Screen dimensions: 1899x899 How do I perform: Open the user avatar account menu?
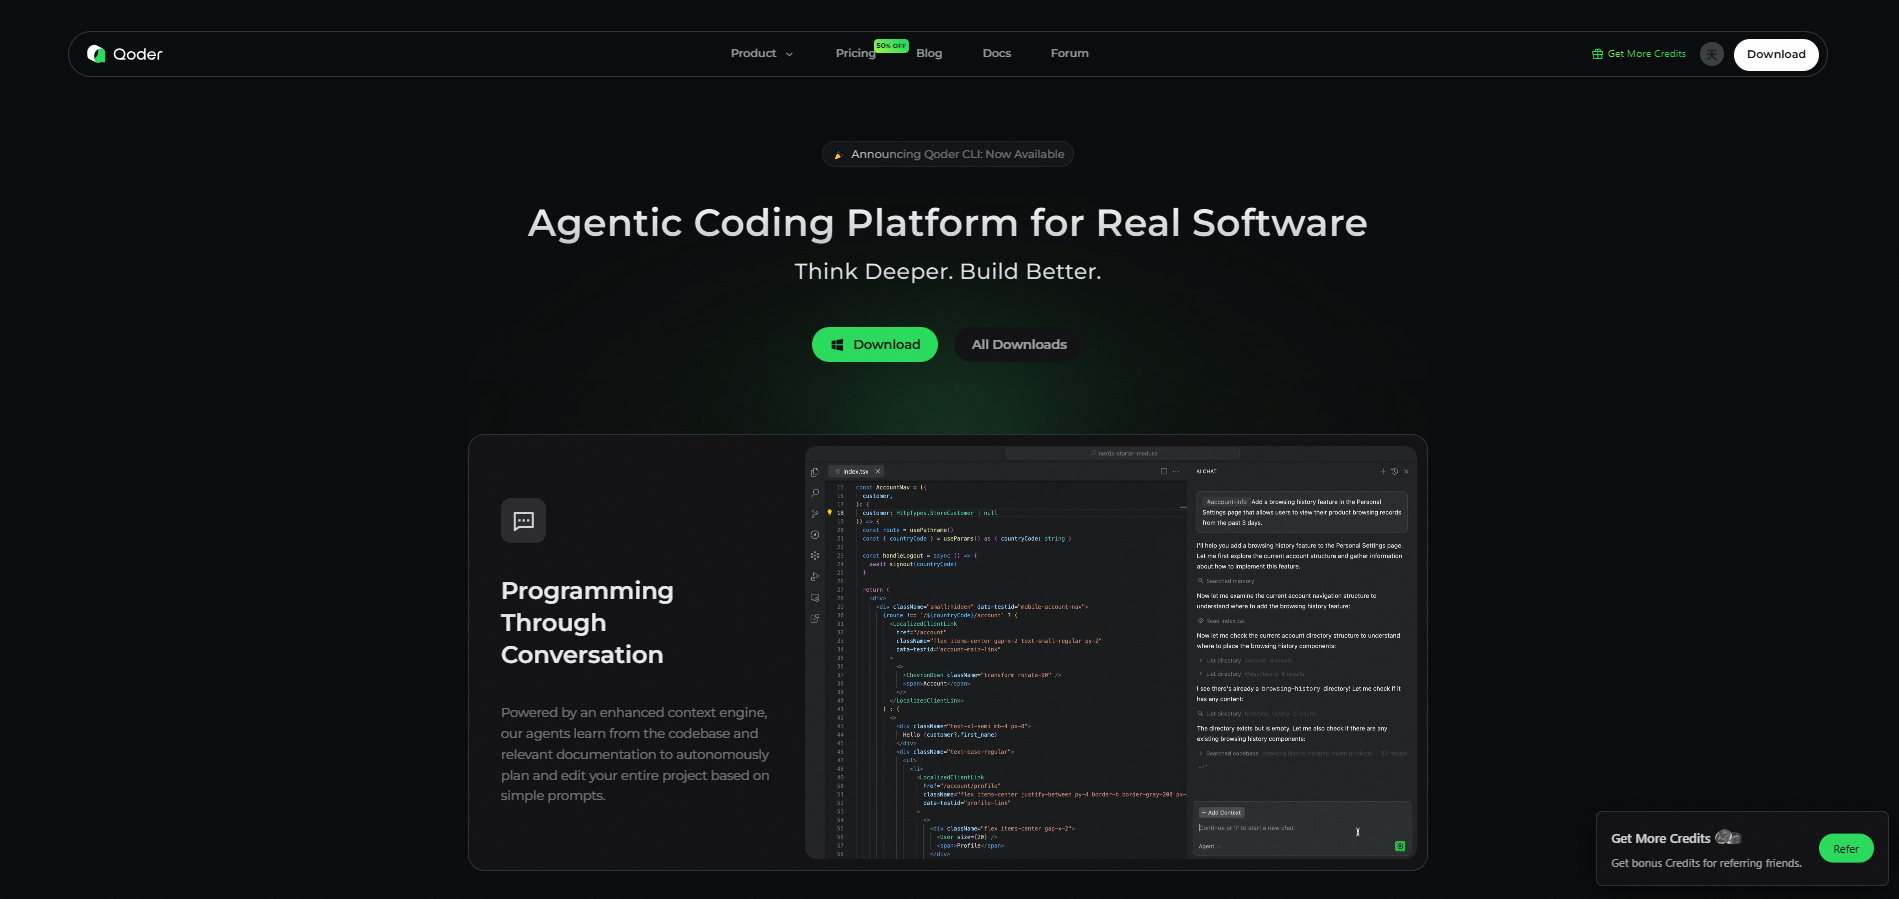(x=1712, y=54)
